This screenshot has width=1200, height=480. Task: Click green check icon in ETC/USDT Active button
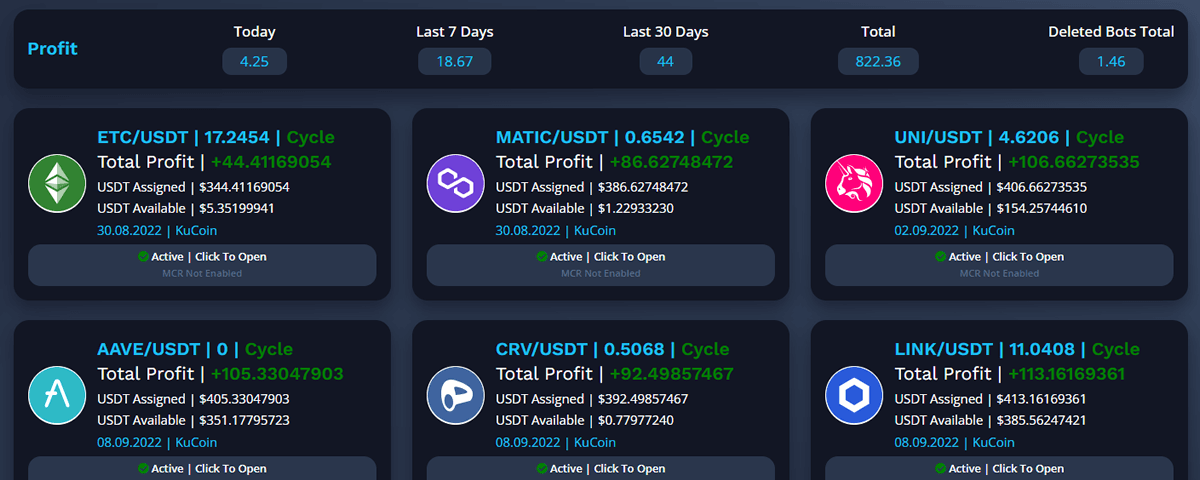(x=143, y=257)
